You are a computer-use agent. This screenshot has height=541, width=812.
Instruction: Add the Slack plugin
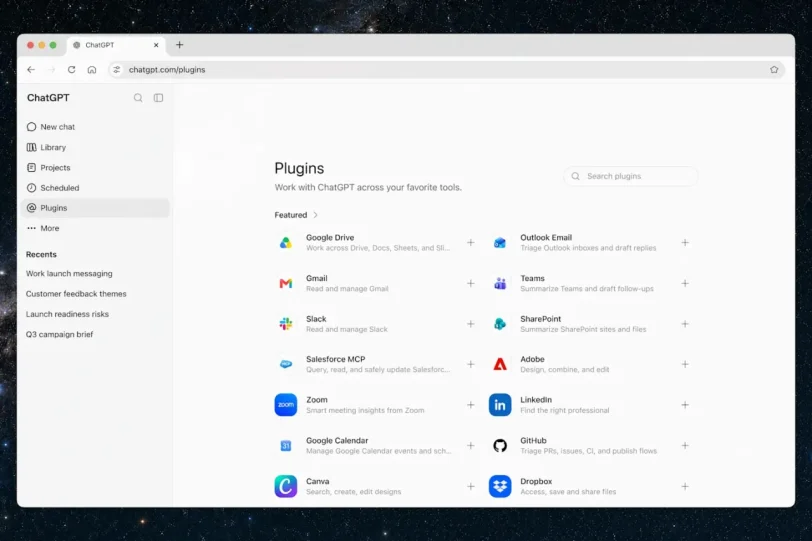click(x=470, y=324)
